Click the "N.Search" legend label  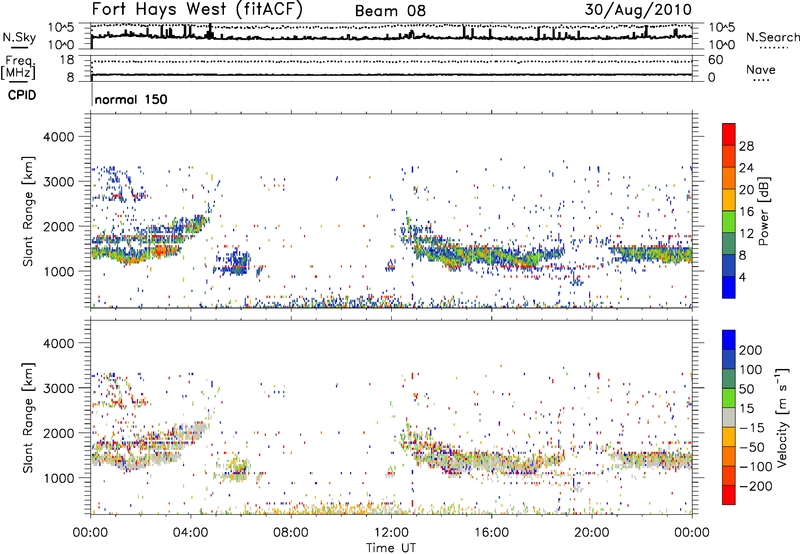pos(772,37)
